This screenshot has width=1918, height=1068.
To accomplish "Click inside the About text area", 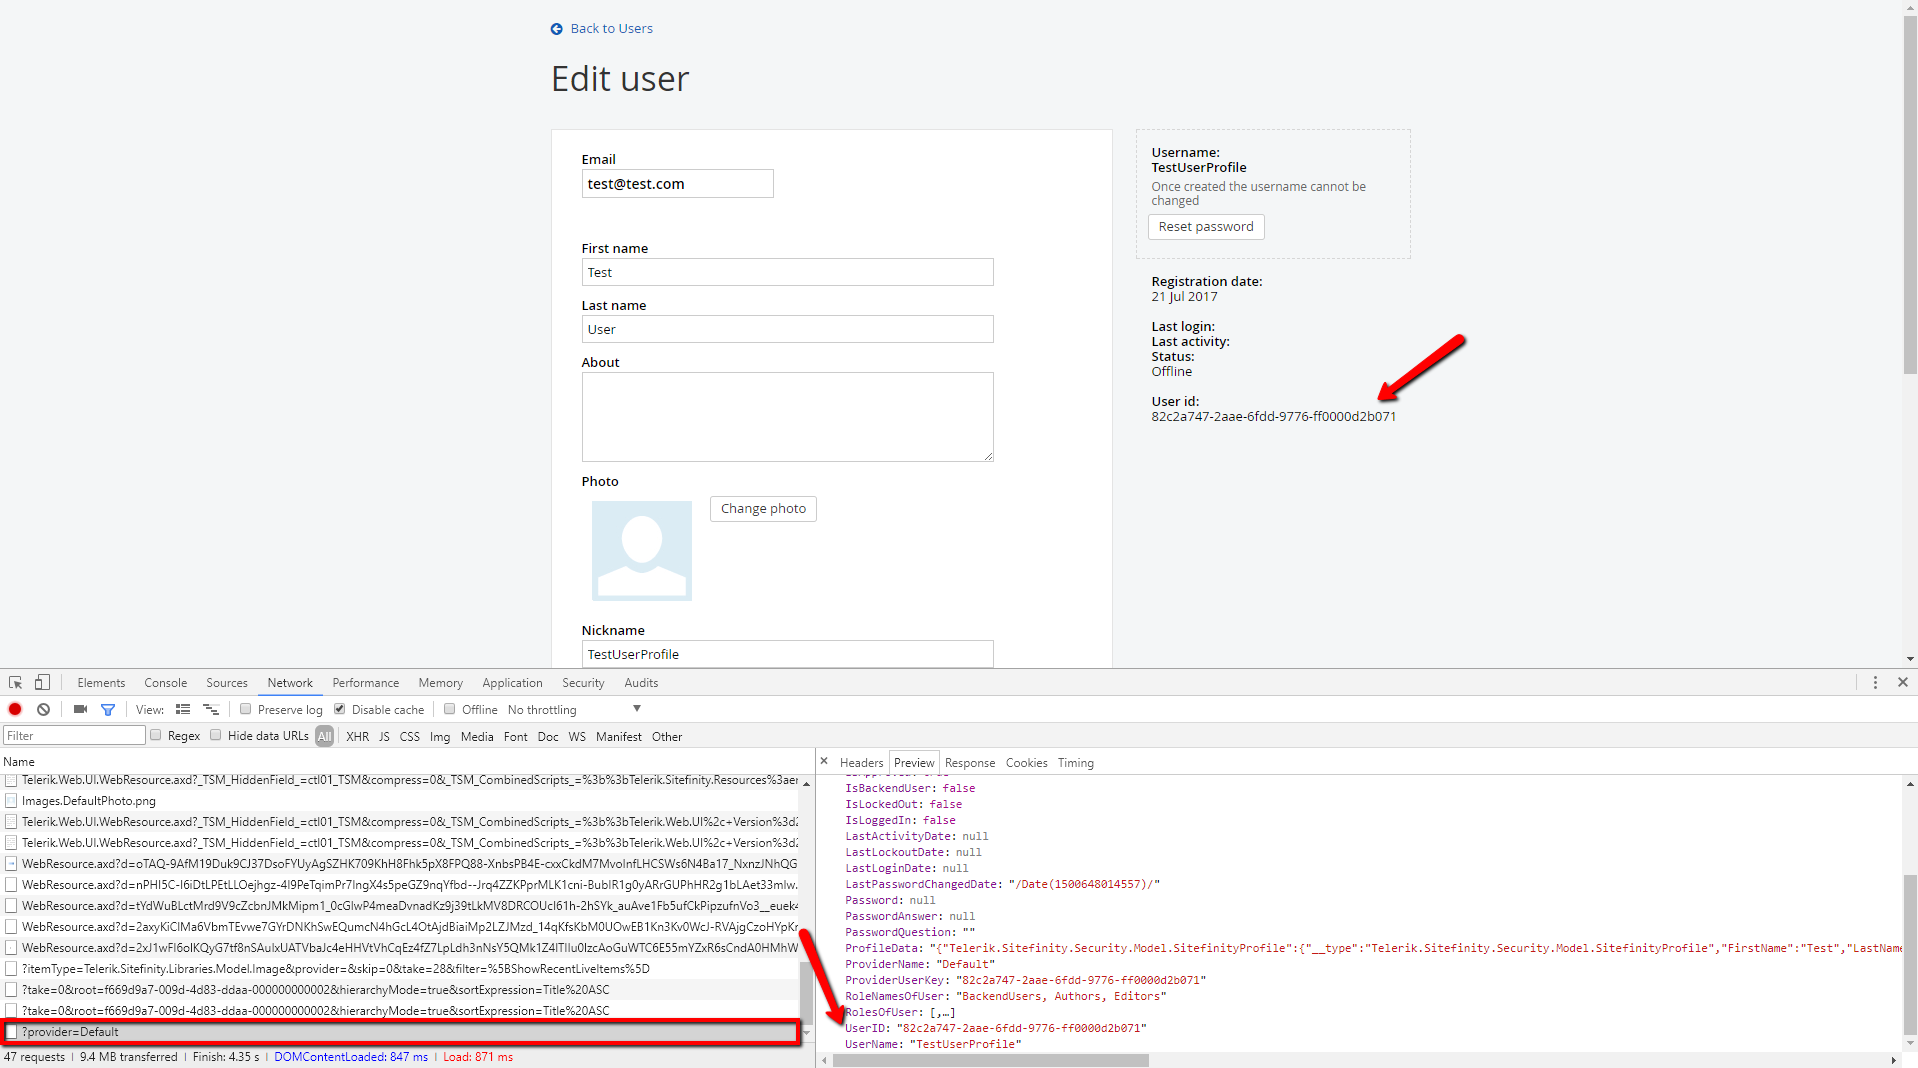I will (x=787, y=417).
